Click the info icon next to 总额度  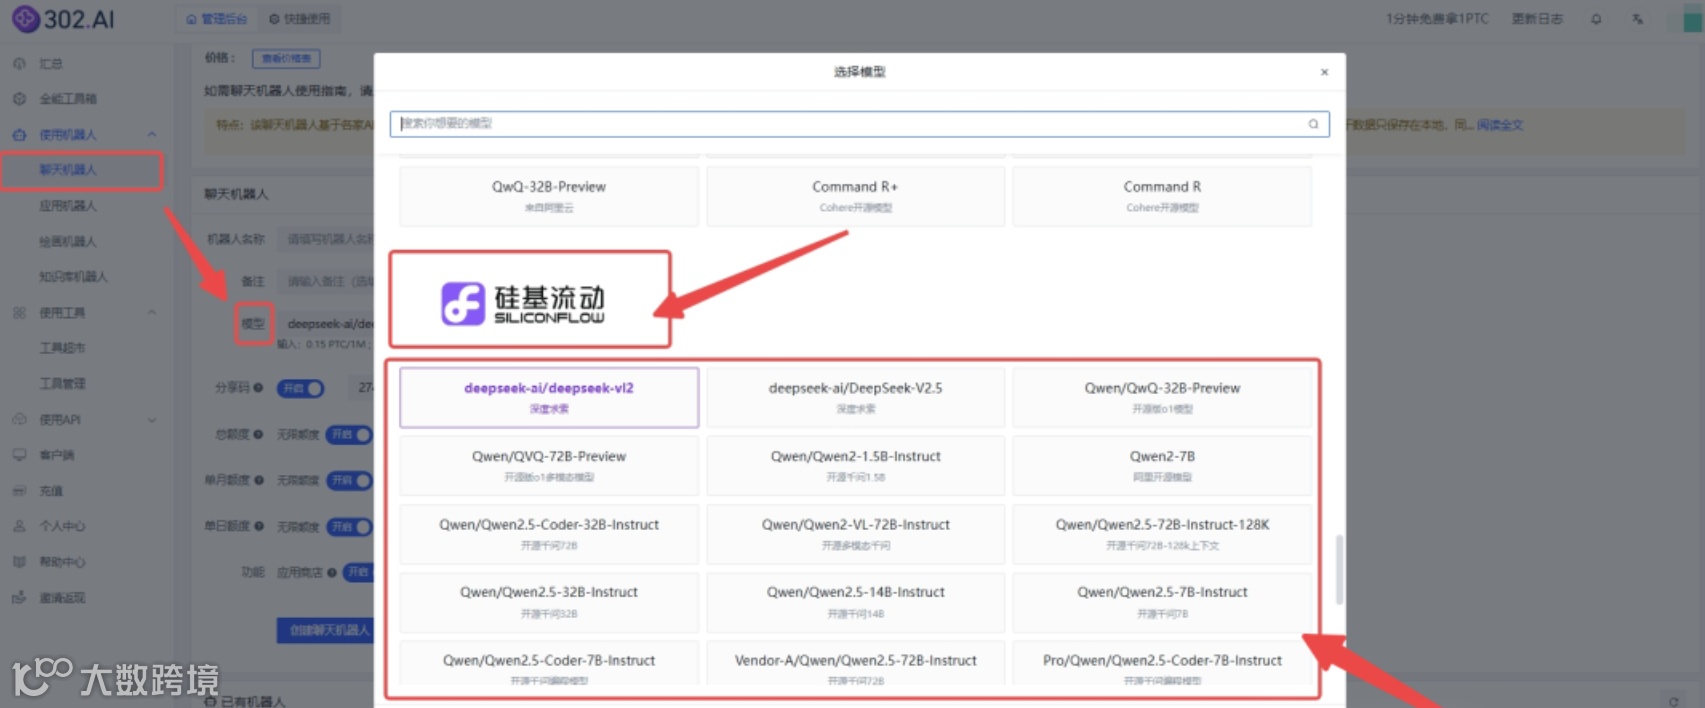coord(259,434)
